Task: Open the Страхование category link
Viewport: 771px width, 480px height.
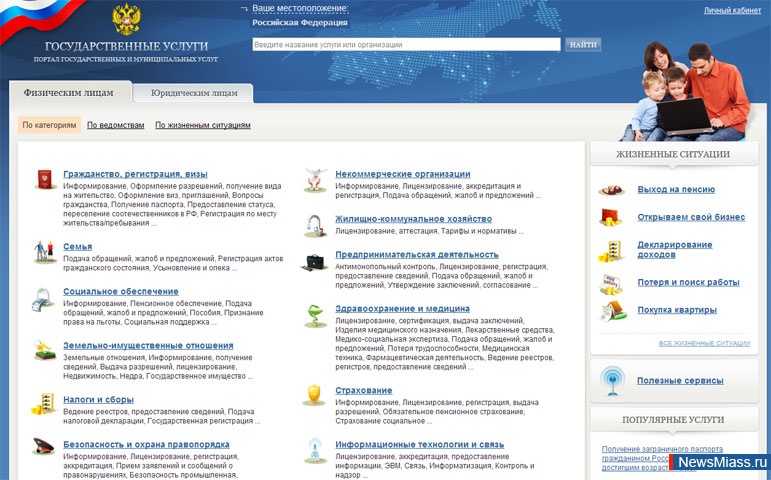Action: 364,391
